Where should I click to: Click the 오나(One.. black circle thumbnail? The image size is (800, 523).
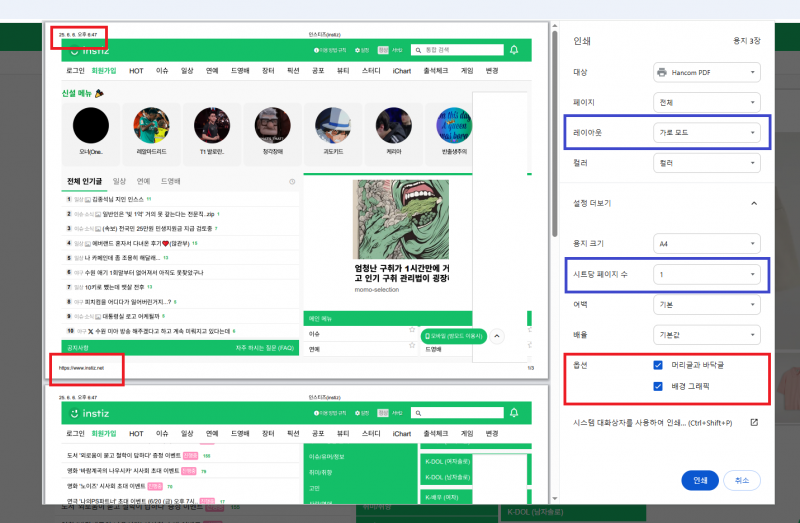coord(91,126)
